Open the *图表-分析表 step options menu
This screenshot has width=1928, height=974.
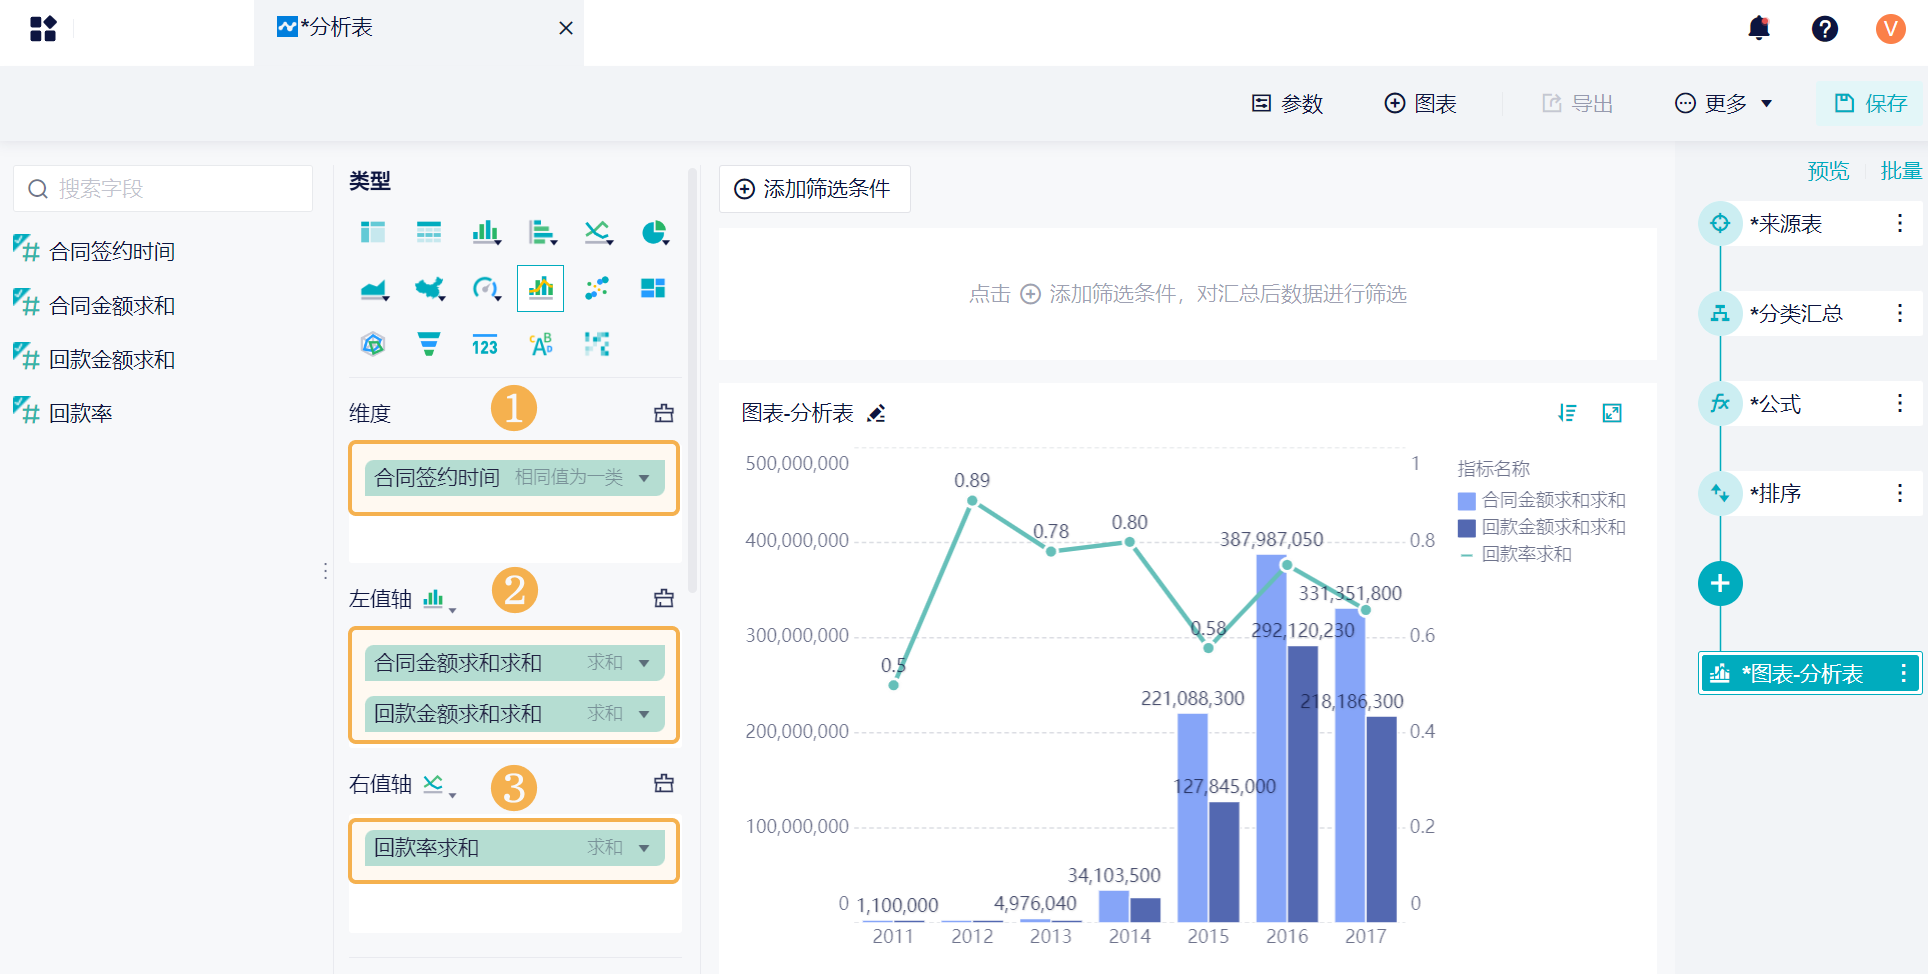click(x=1903, y=673)
